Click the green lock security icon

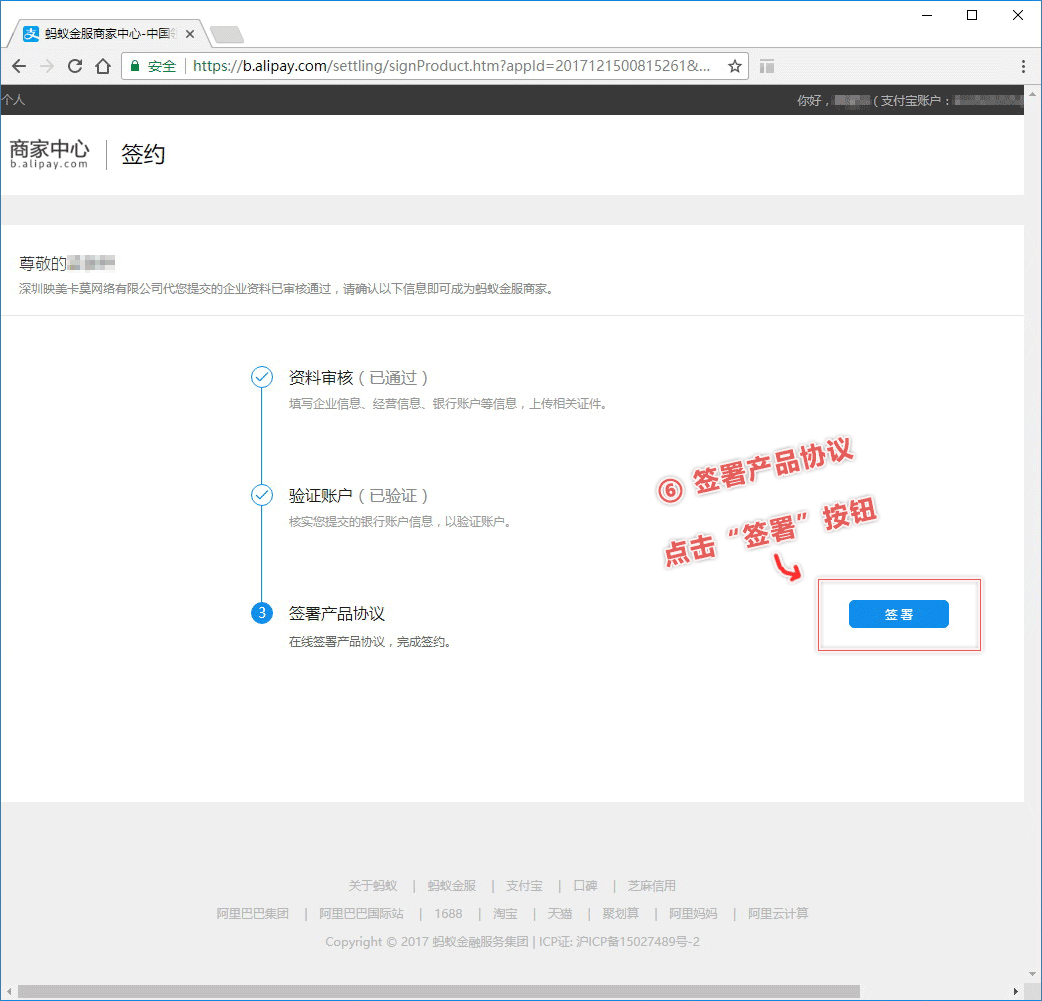(135, 66)
